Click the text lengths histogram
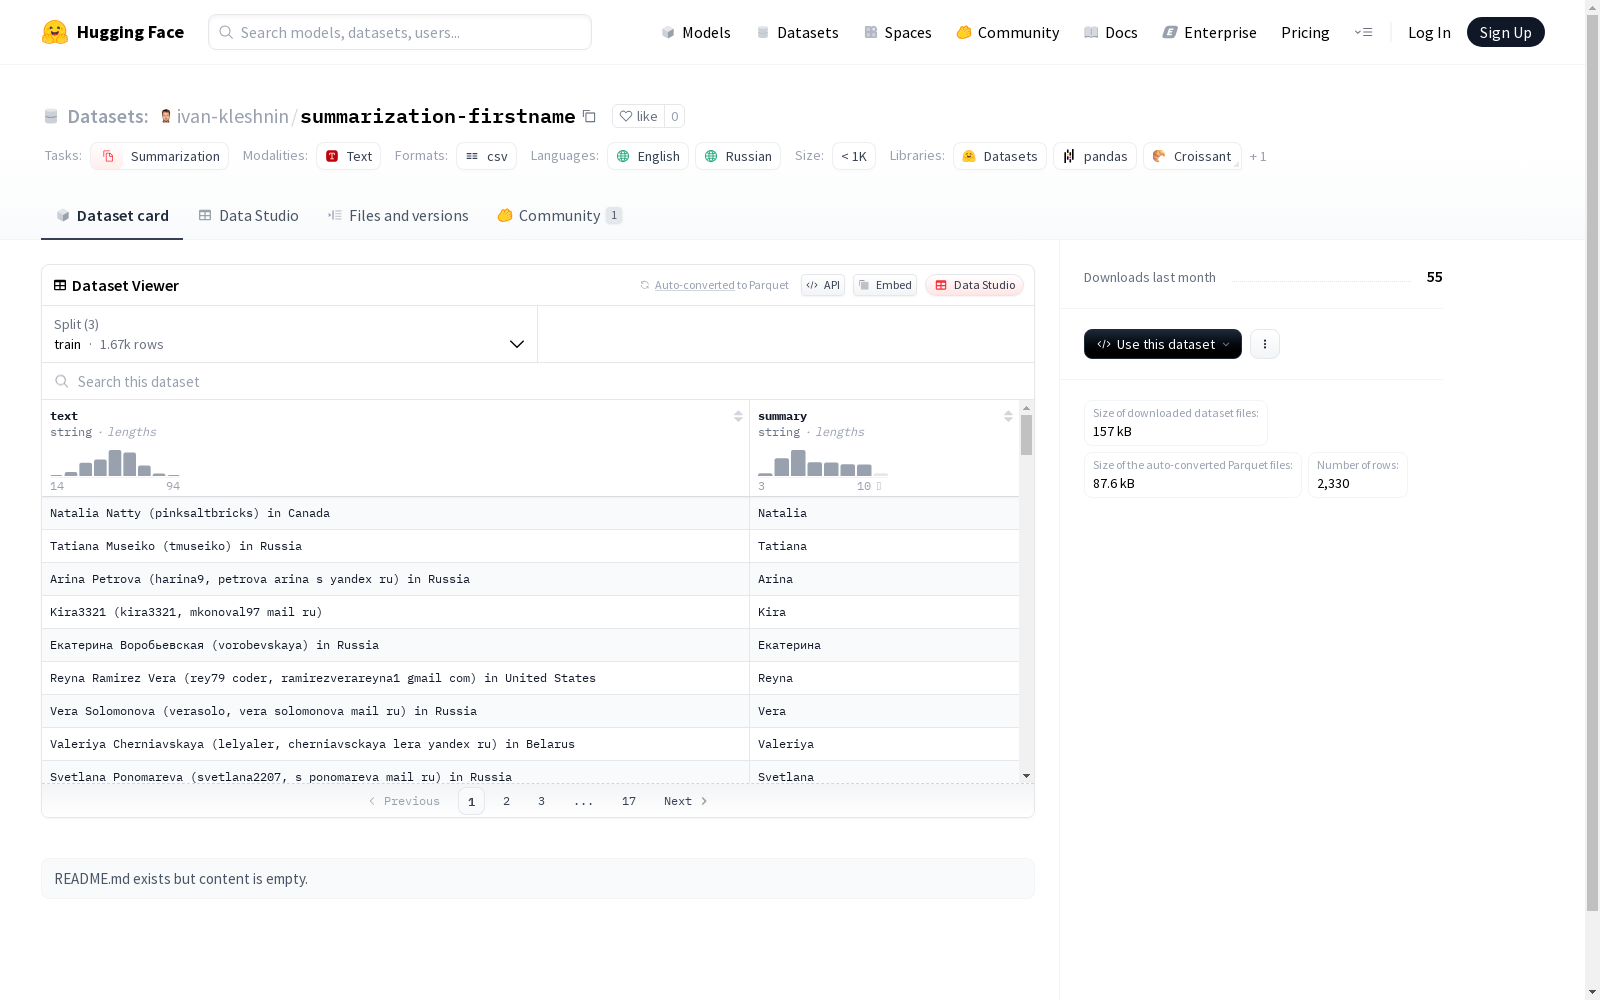The width and height of the screenshot is (1600, 1000). click(x=115, y=463)
